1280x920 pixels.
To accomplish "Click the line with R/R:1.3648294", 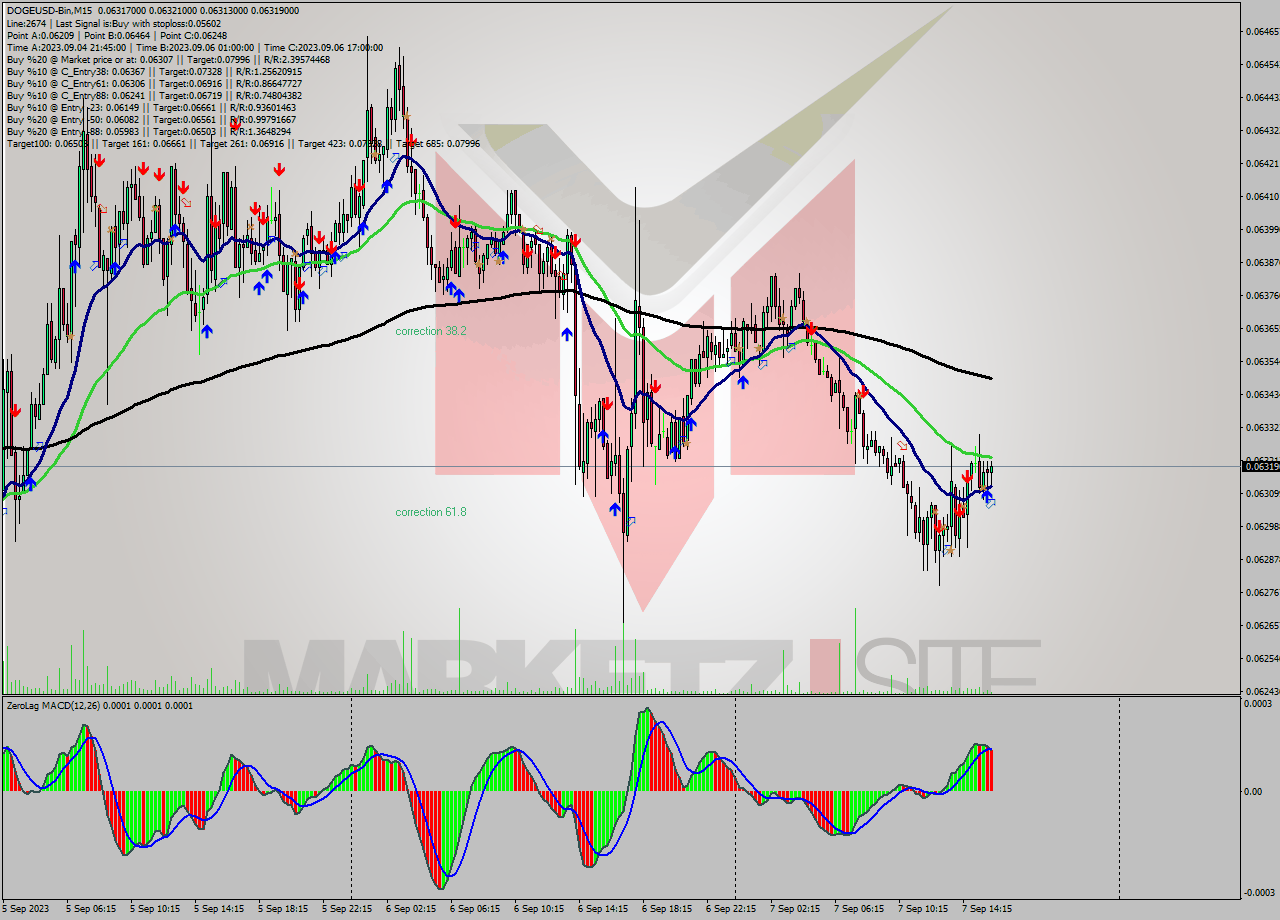I will pyautogui.click(x=148, y=131).
